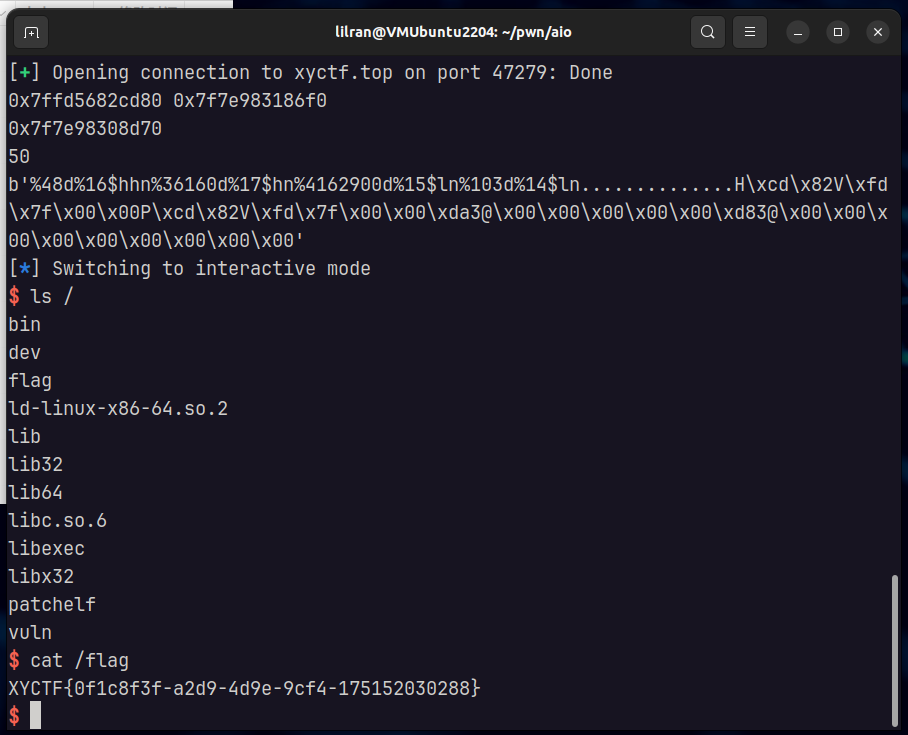
Task: Click the 'vuln' entry in the listing
Action: [29, 632]
